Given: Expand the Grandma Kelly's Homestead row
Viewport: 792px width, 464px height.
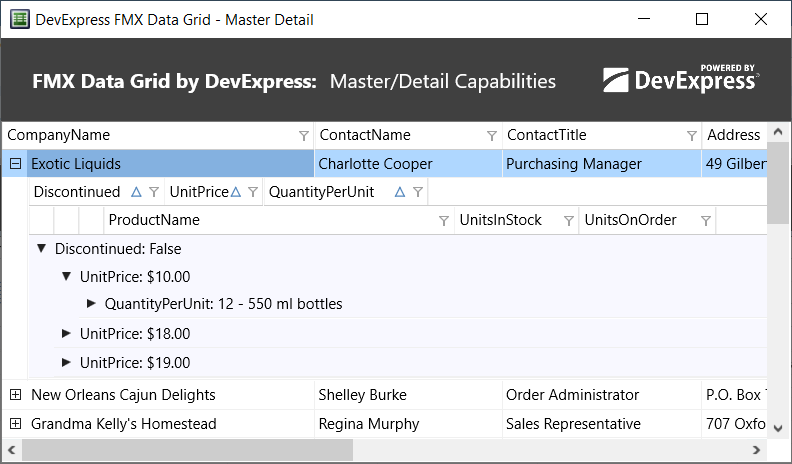Looking at the screenshot, I should (16, 424).
